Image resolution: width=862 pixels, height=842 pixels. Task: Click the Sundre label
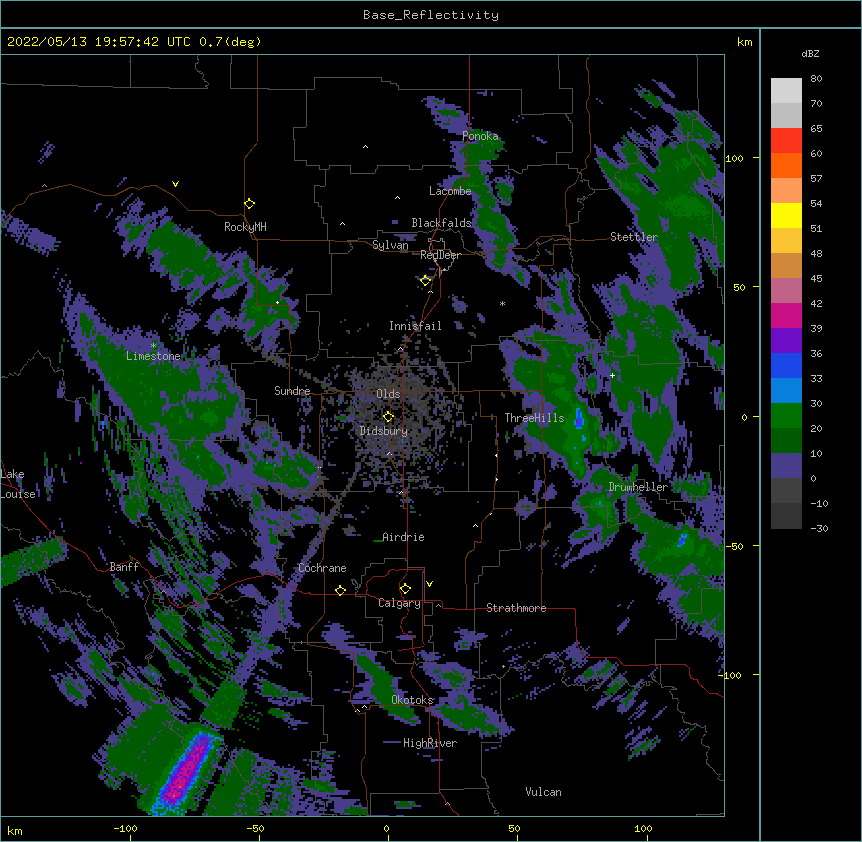pos(292,391)
